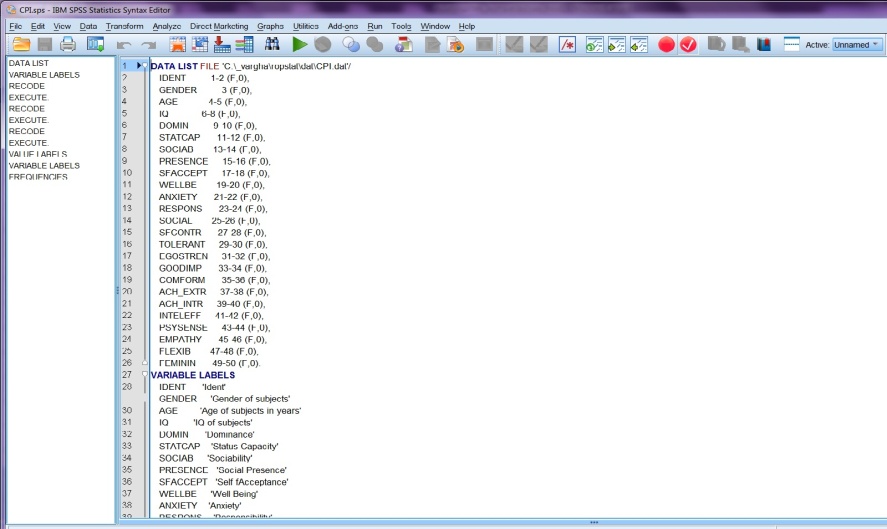Select FREQUENCIES in navigation pane
887x529 pixels.
[x=38, y=177]
